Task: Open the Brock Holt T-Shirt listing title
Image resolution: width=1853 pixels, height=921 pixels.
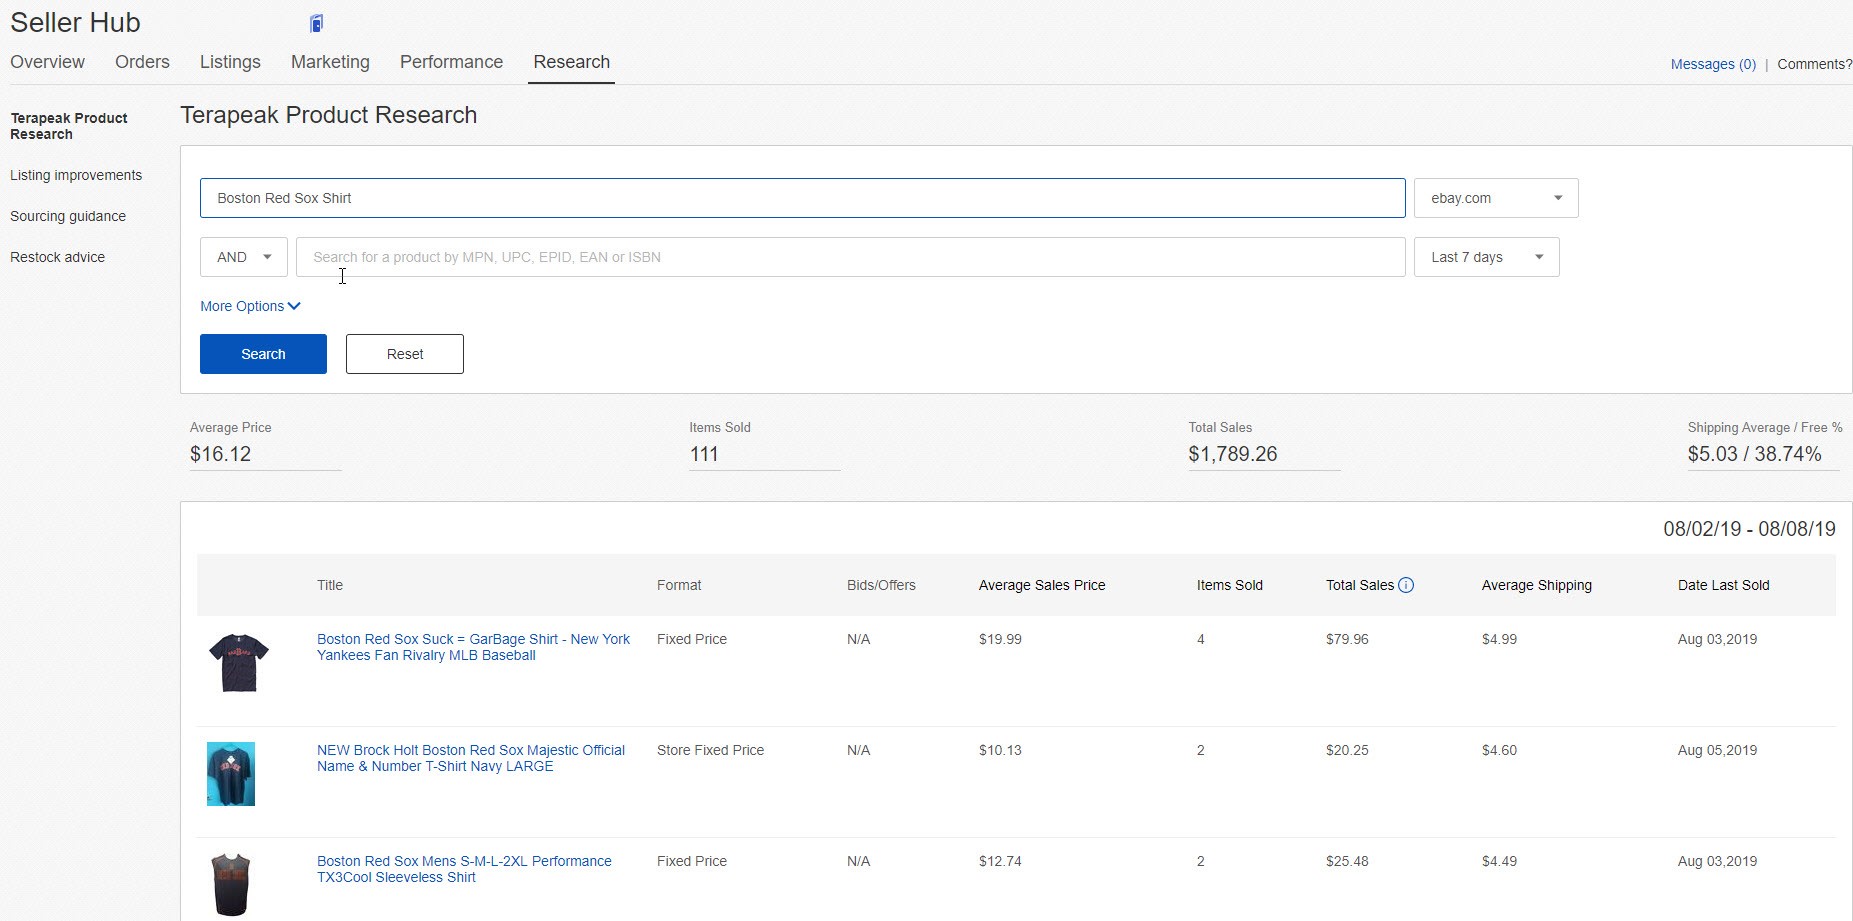Action: [471, 758]
